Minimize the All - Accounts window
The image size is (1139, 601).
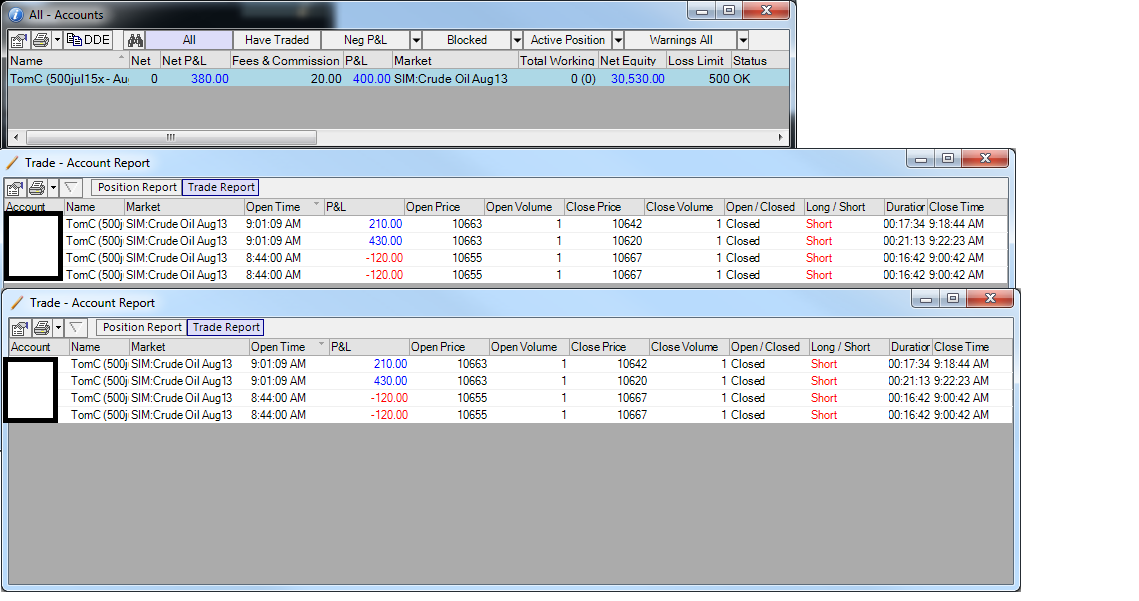click(702, 11)
